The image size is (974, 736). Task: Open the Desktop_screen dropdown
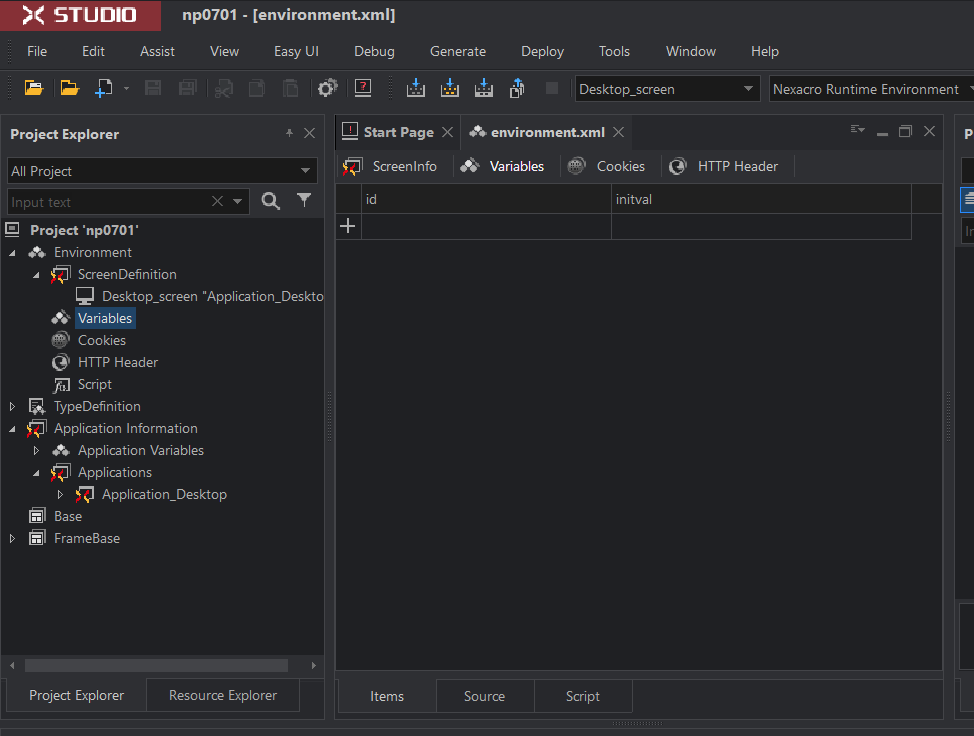click(667, 89)
